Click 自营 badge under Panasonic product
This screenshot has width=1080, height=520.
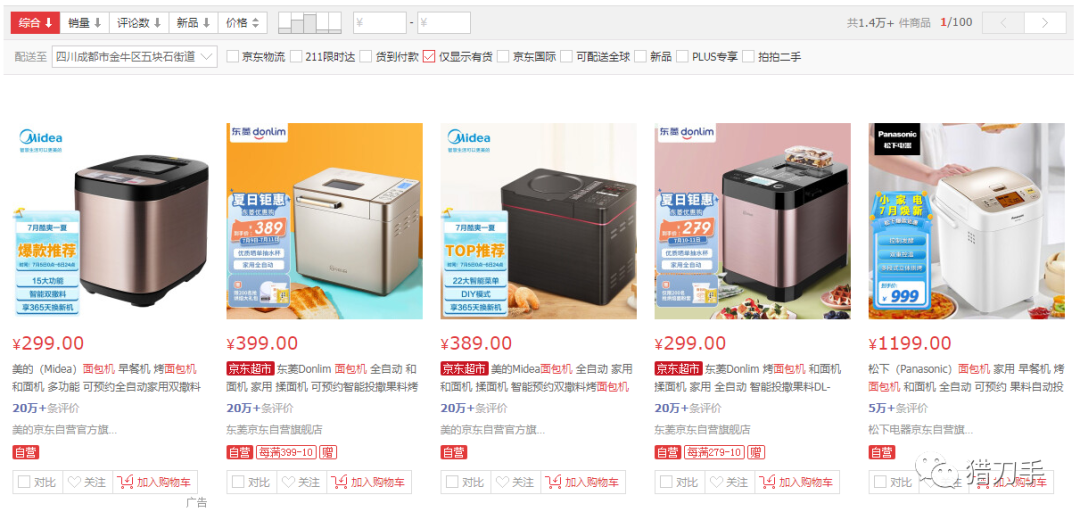coord(882,453)
